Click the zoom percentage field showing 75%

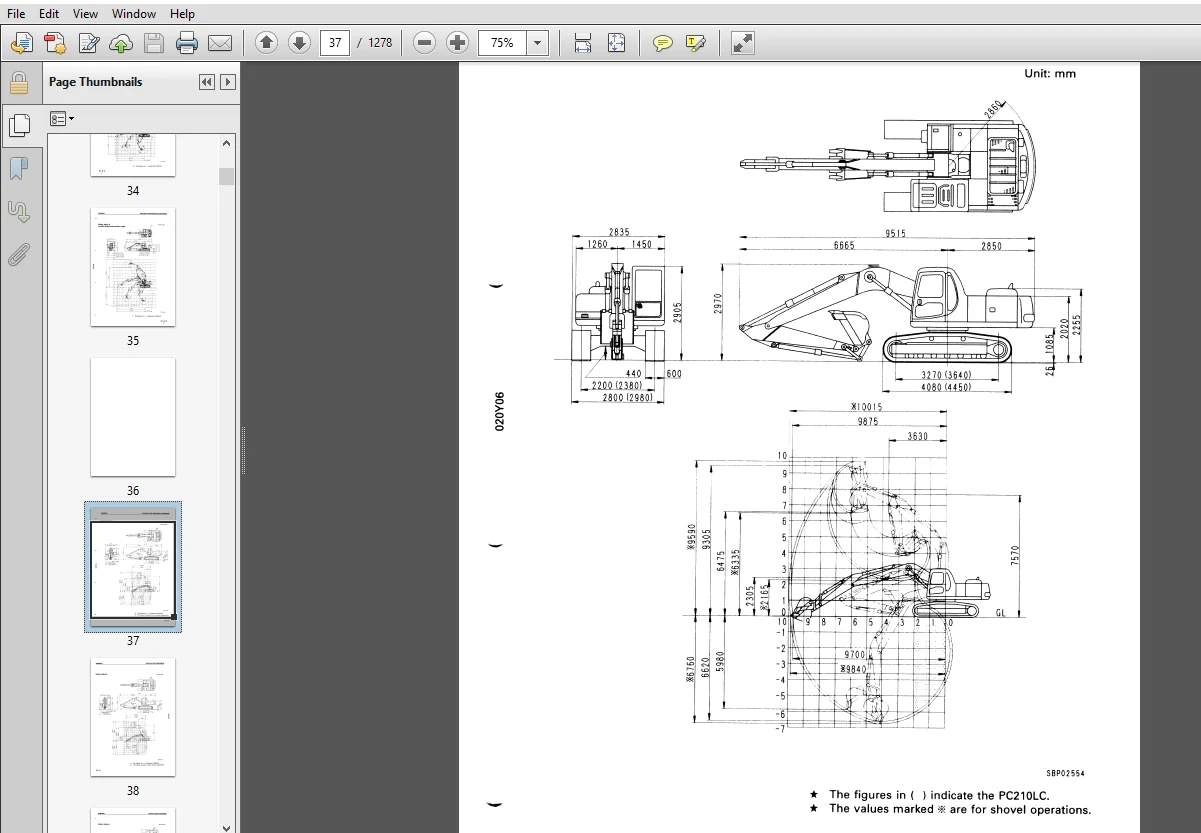503,43
